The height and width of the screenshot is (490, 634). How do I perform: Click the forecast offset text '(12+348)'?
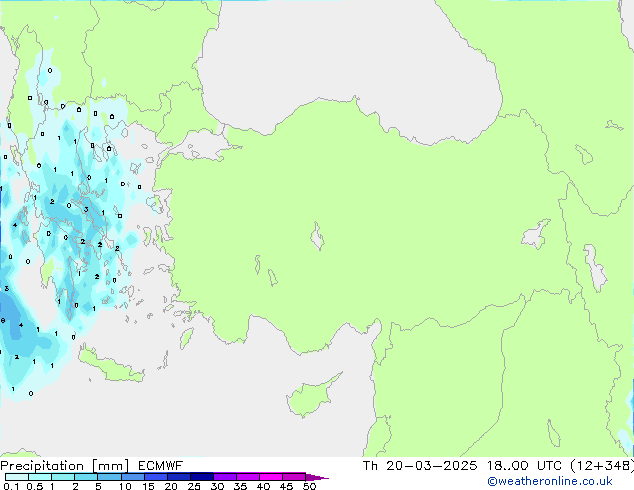pyautogui.click(x=602, y=466)
